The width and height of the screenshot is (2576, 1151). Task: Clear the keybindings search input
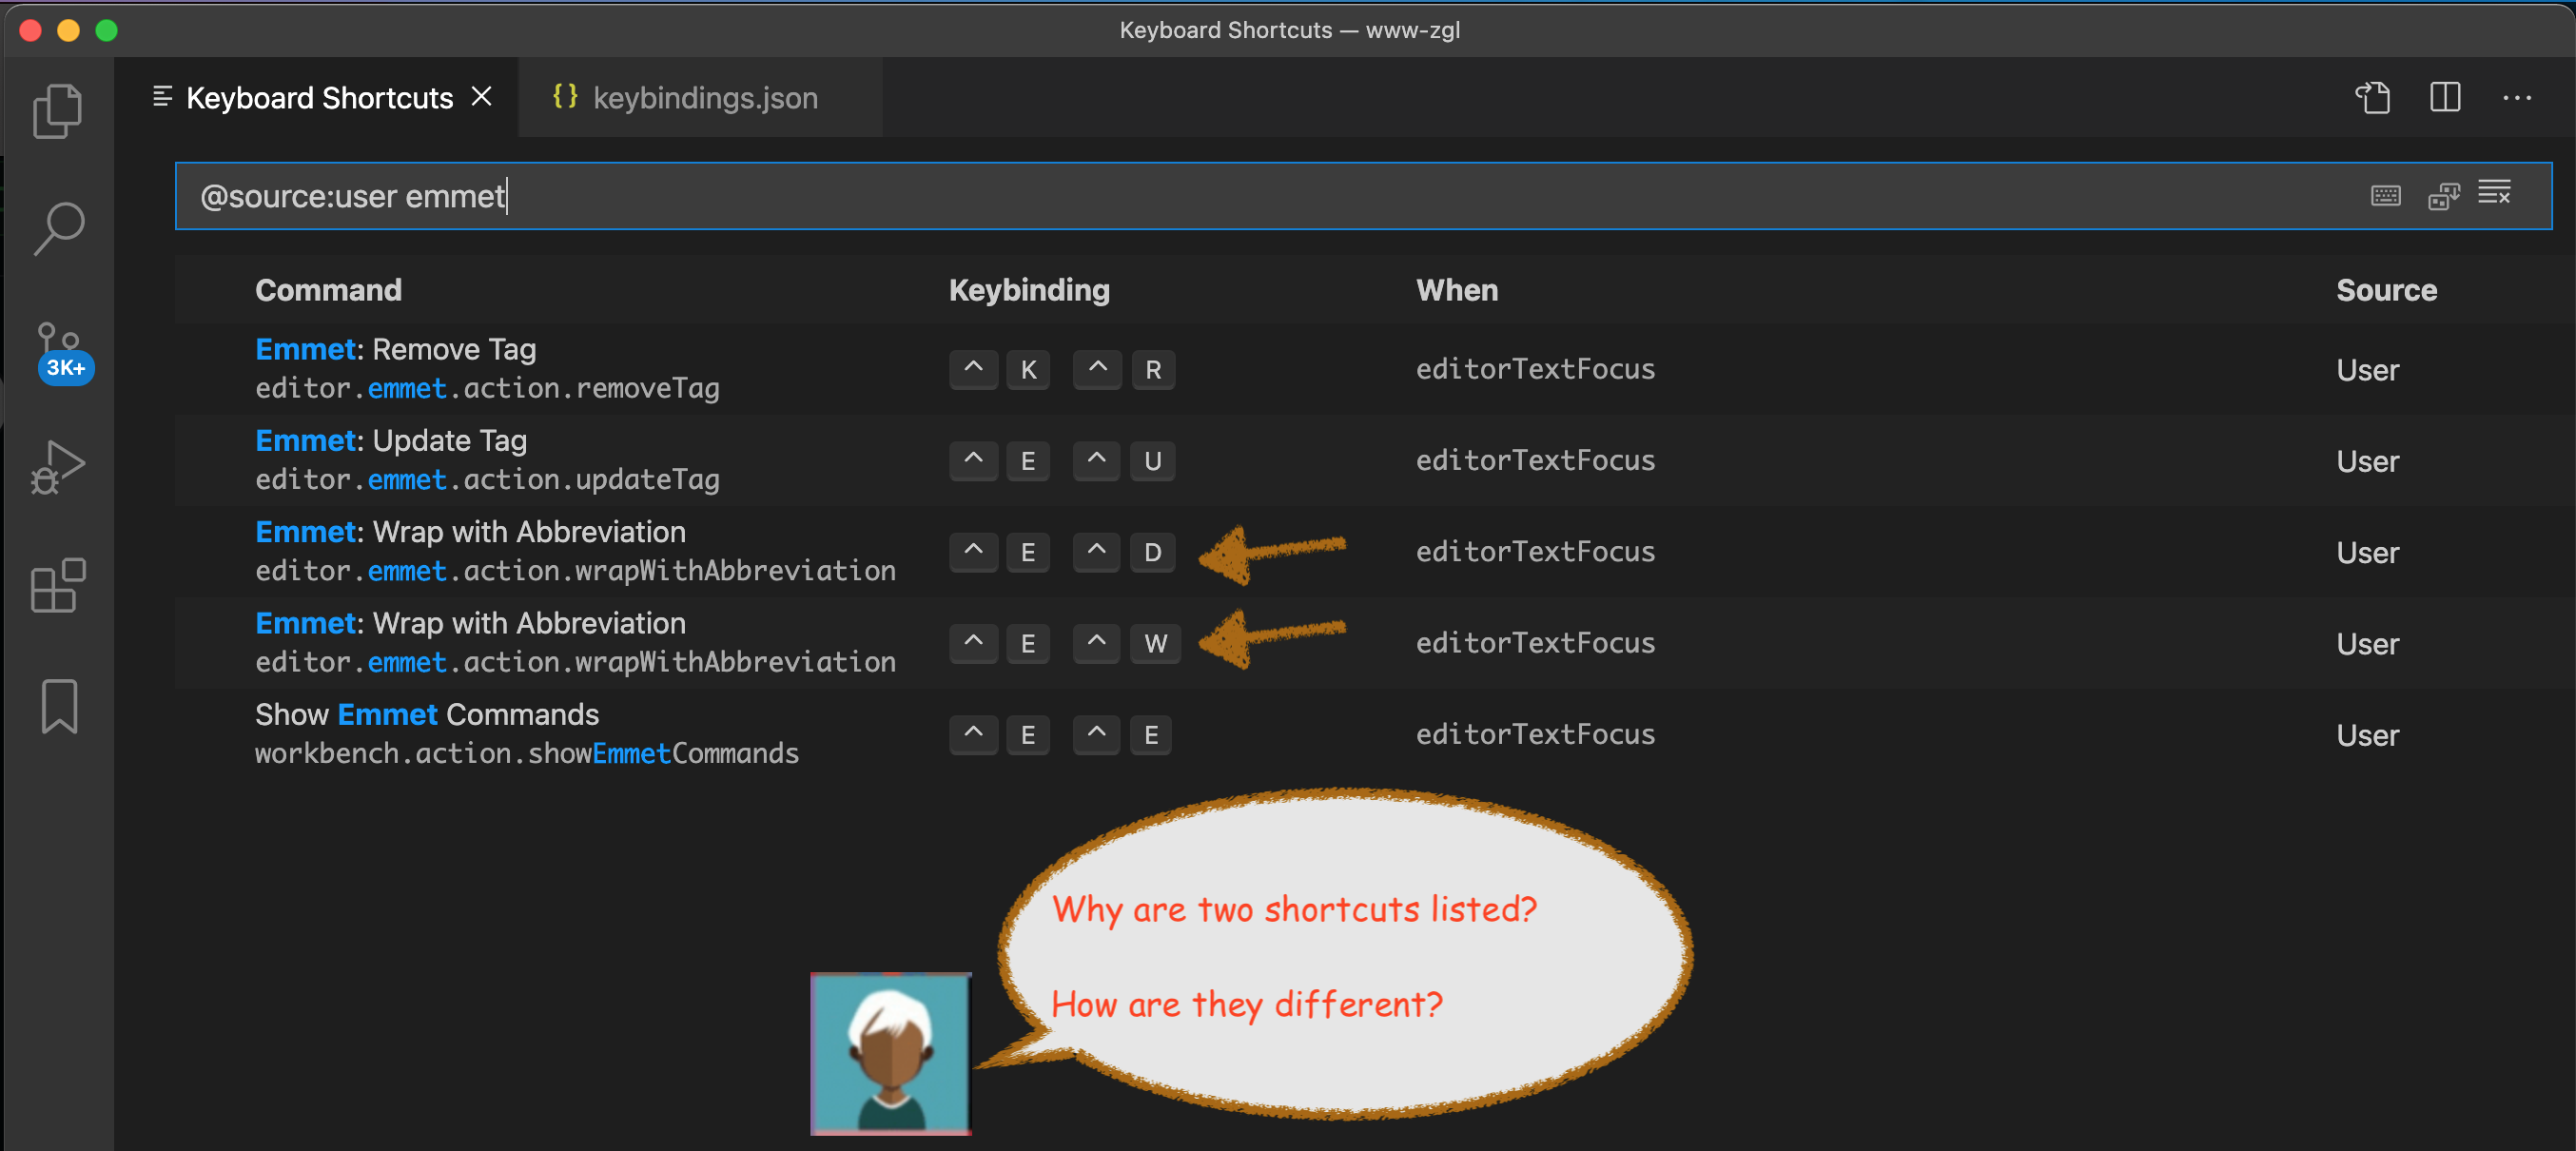[x=2496, y=192]
